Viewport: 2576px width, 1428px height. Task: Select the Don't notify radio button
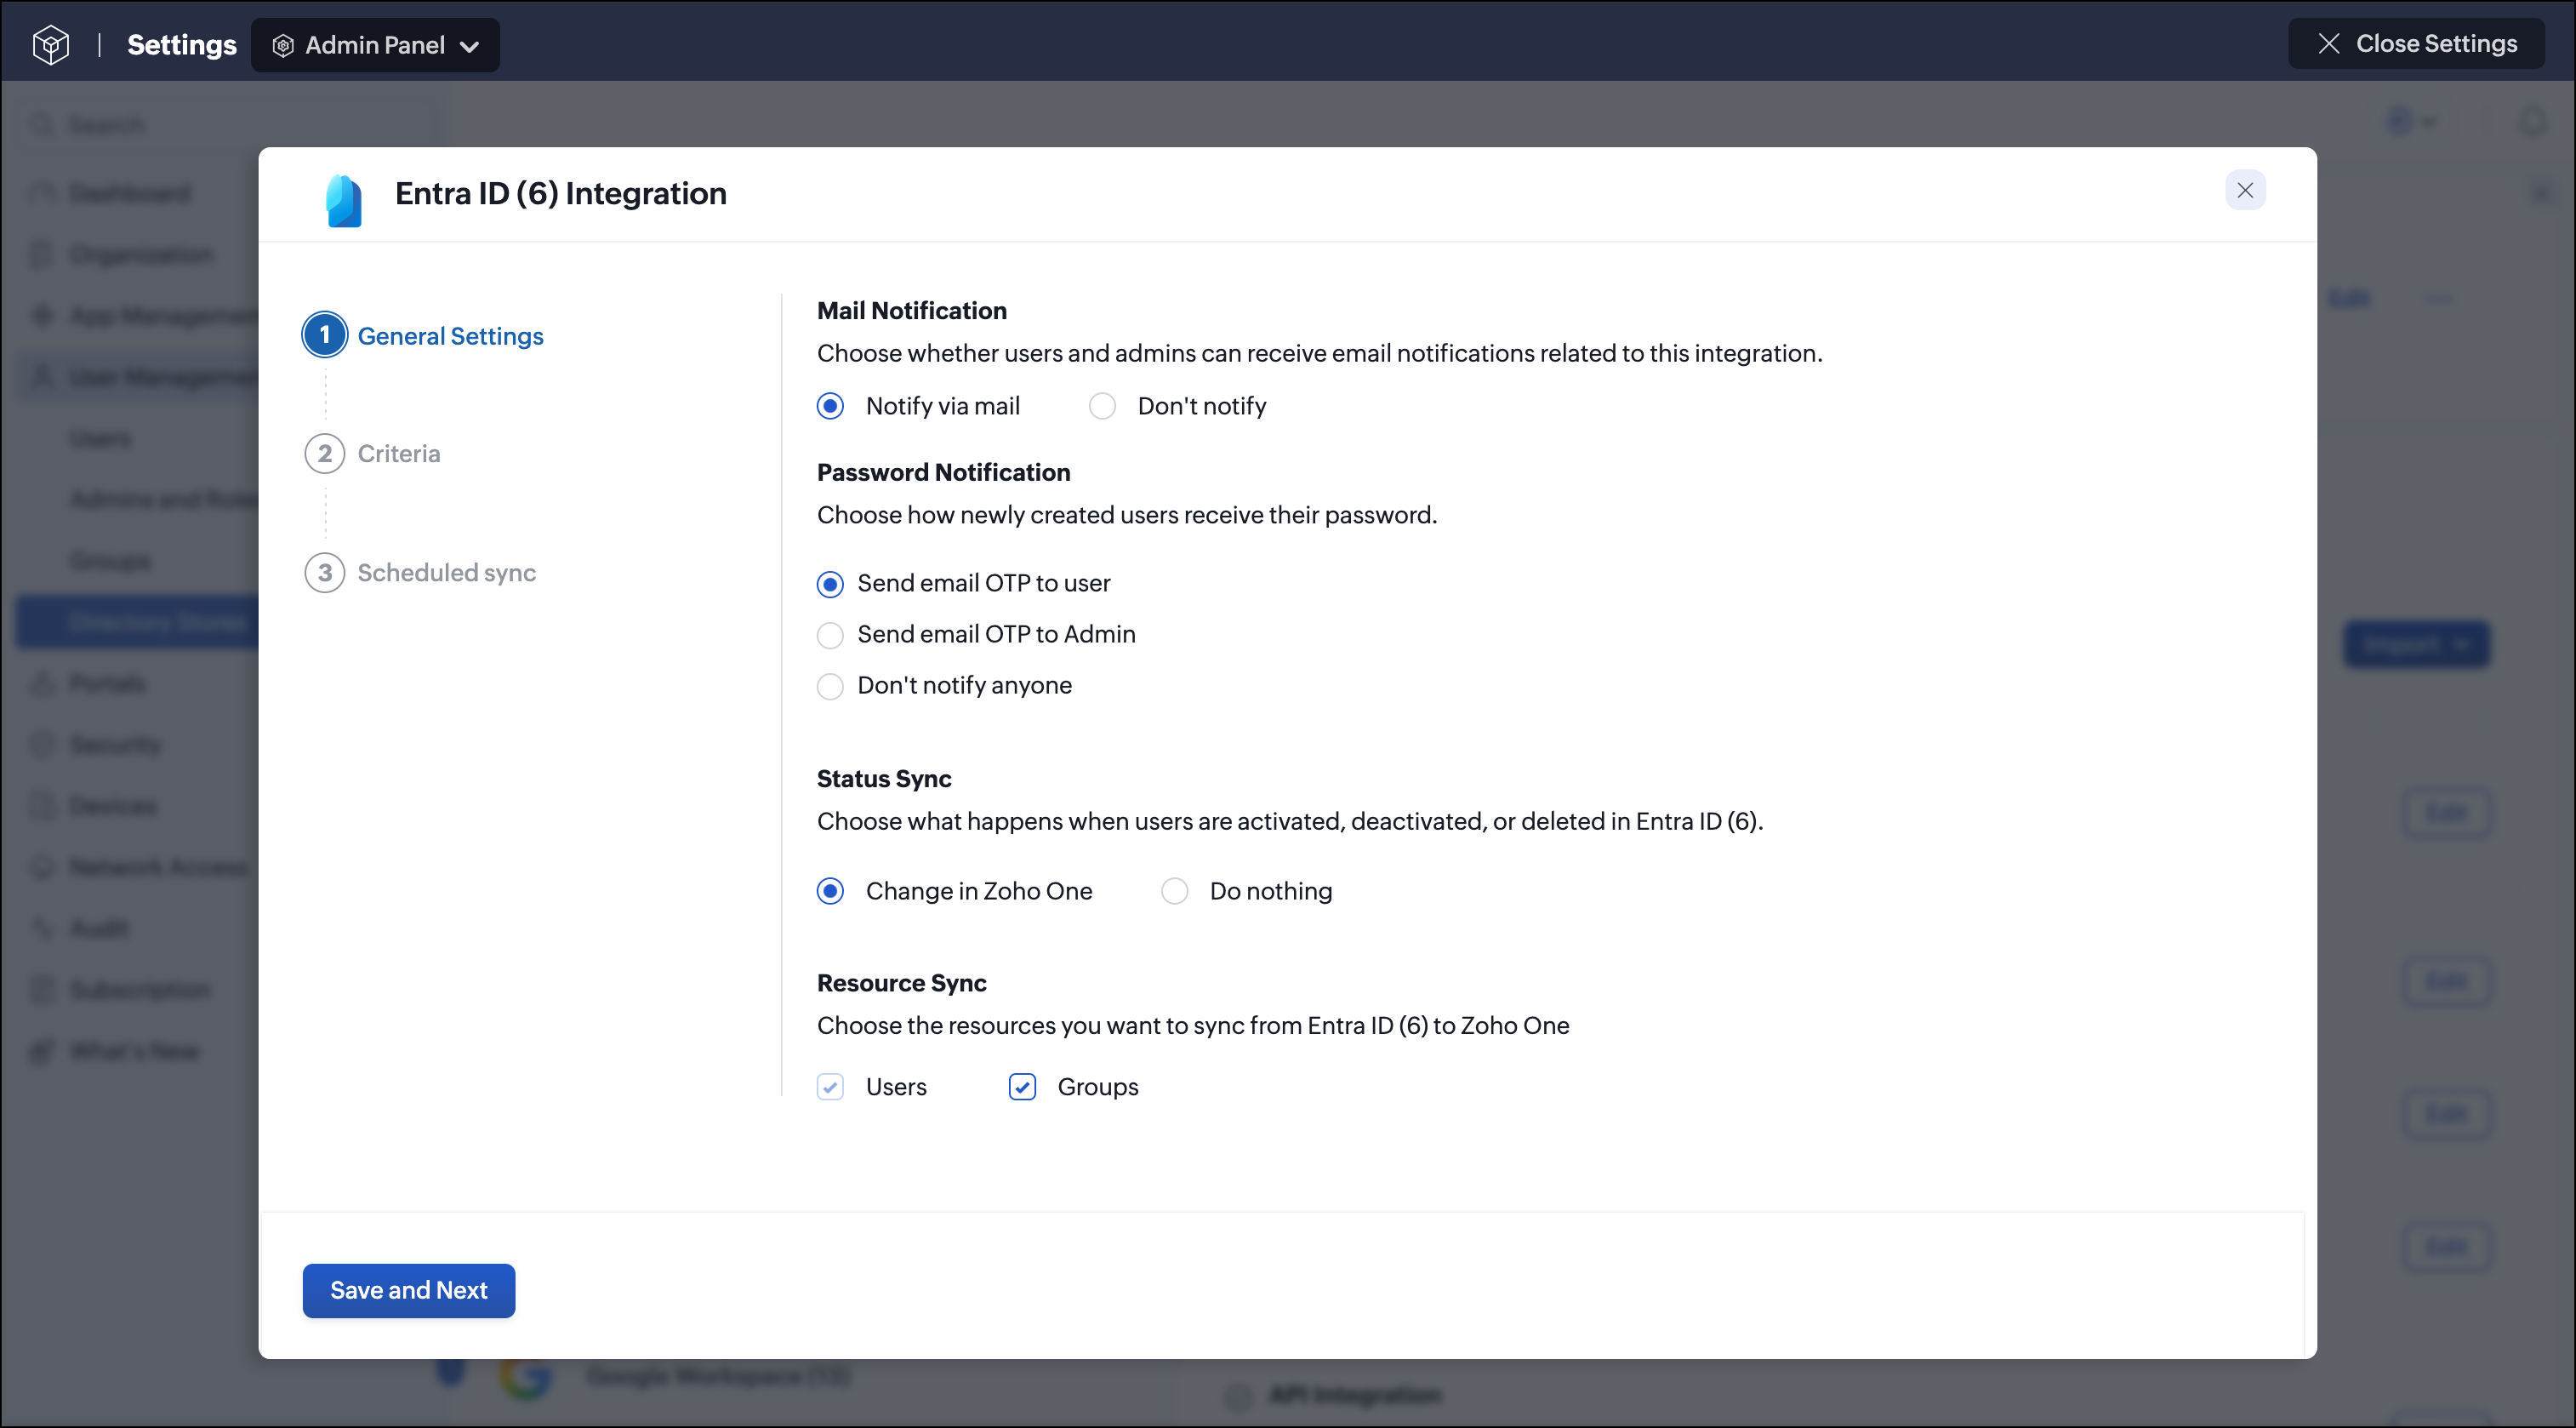pyautogui.click(x=1102, y=406)
